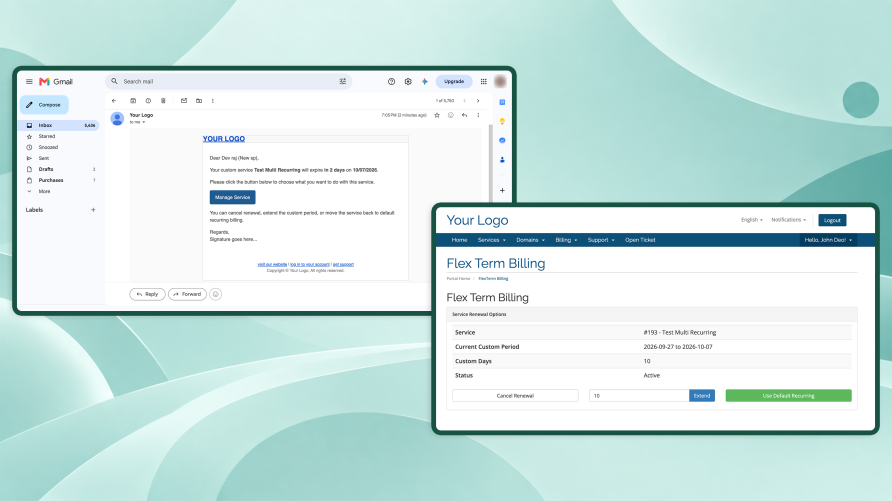Open Contacts side panel icon
The image size is (892, 501).
point(502,160)
